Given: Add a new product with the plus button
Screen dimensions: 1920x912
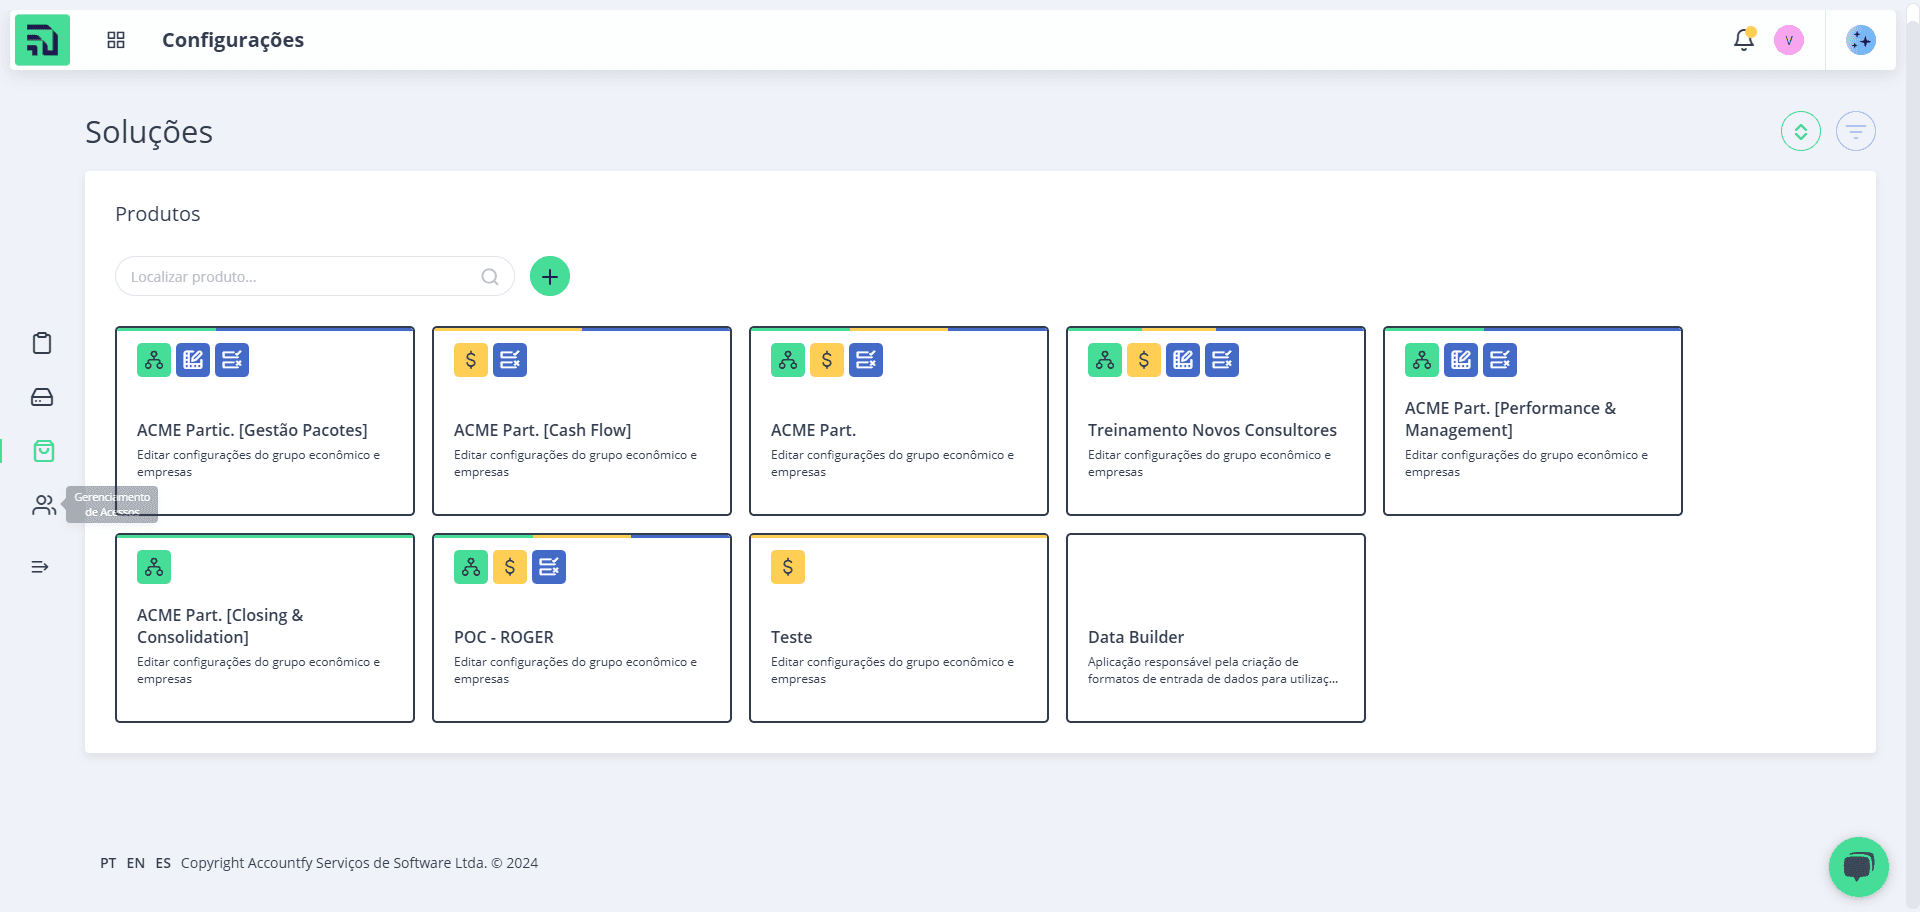Looking at the screenshot, I should point(550,276).
